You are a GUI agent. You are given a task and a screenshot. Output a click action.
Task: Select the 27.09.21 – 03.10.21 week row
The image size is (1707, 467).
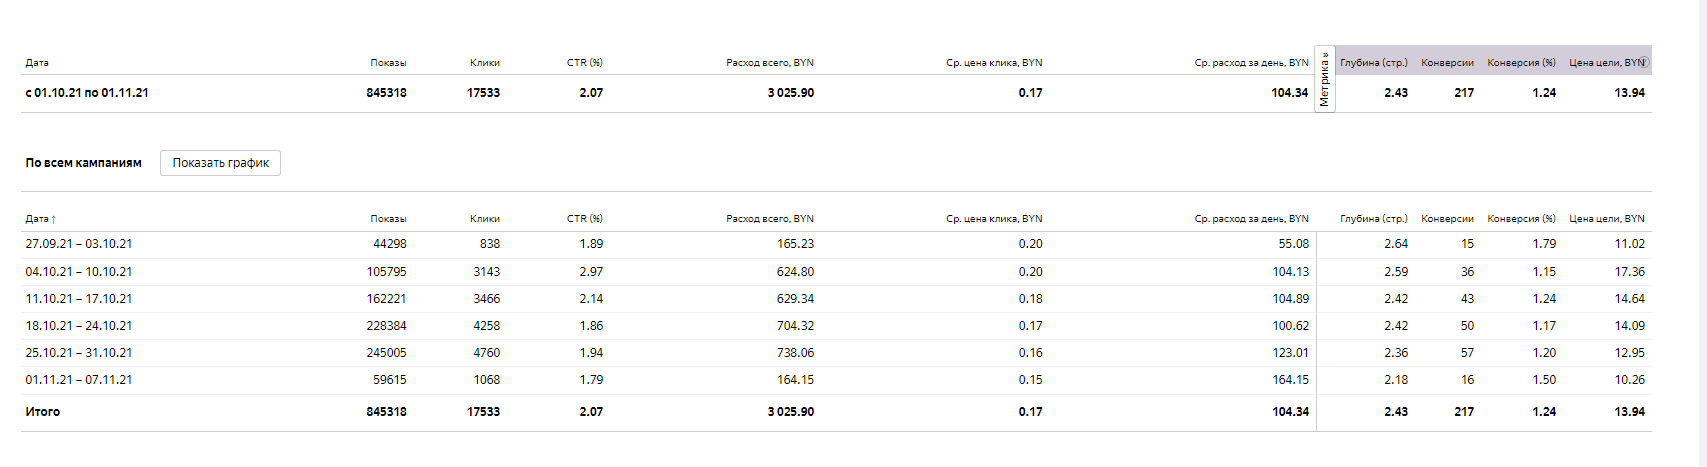(79, 244)
